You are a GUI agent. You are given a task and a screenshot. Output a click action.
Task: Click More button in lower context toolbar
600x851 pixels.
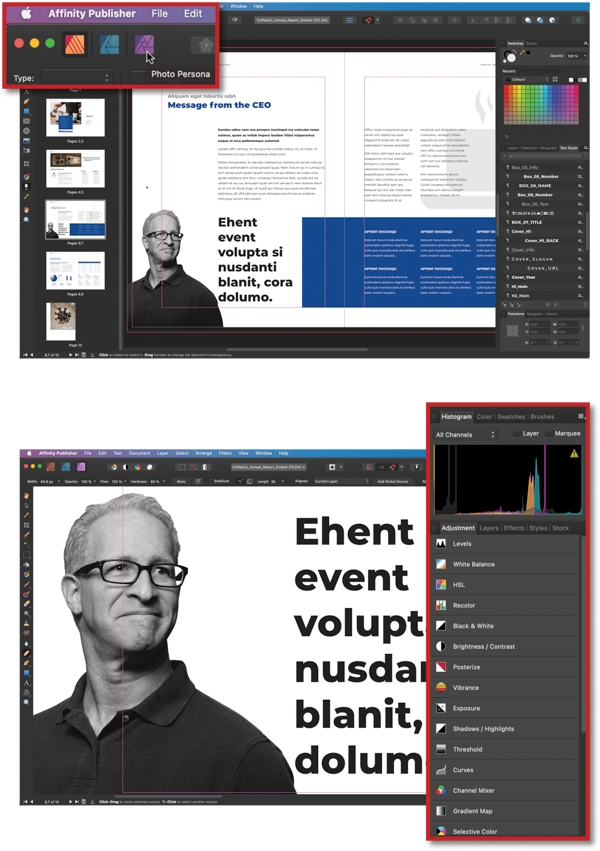pyautogui.click(x=181, y=481)
